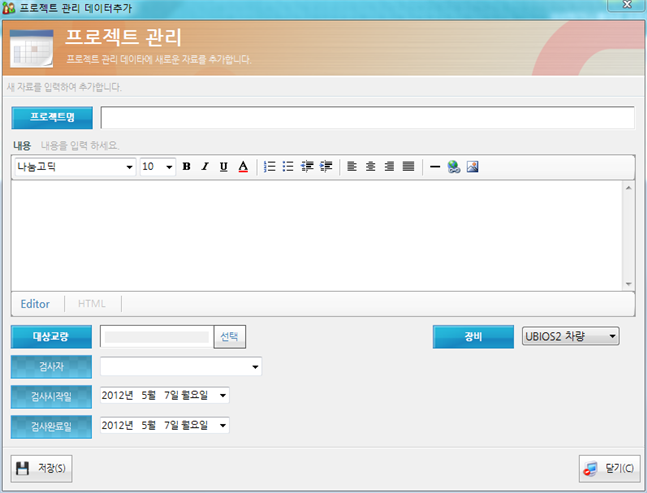Click the calendar icon in the header
Screen dimensions: 647x493
(x=31, y=48)
